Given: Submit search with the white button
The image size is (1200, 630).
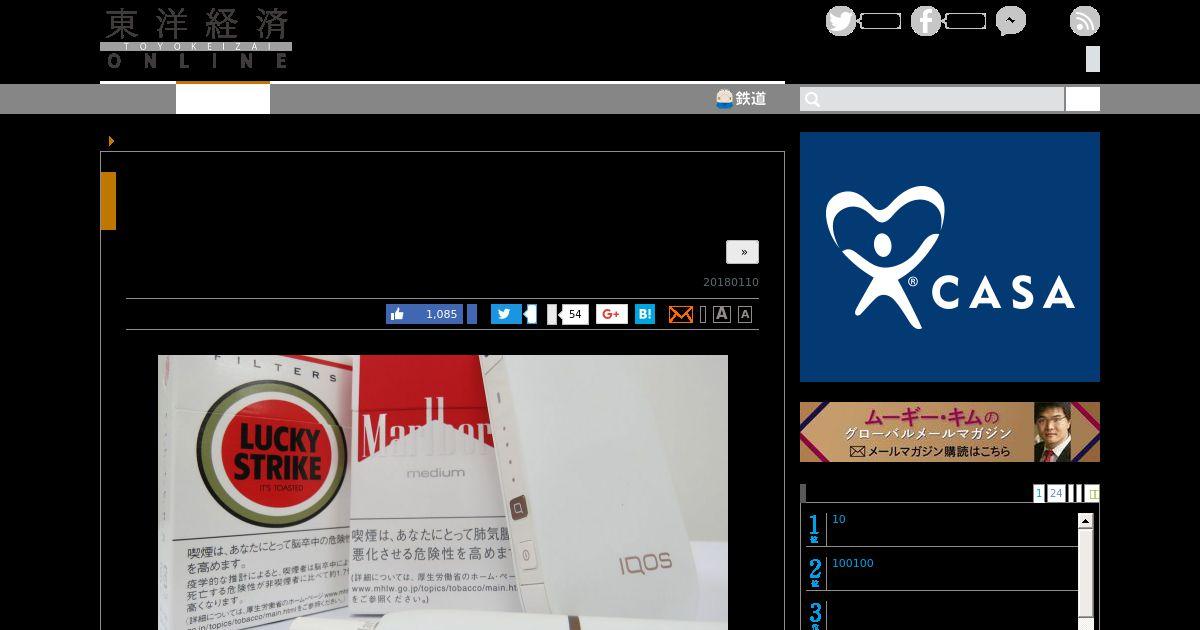Looking at the screenshot, I should coord(1083,99).
